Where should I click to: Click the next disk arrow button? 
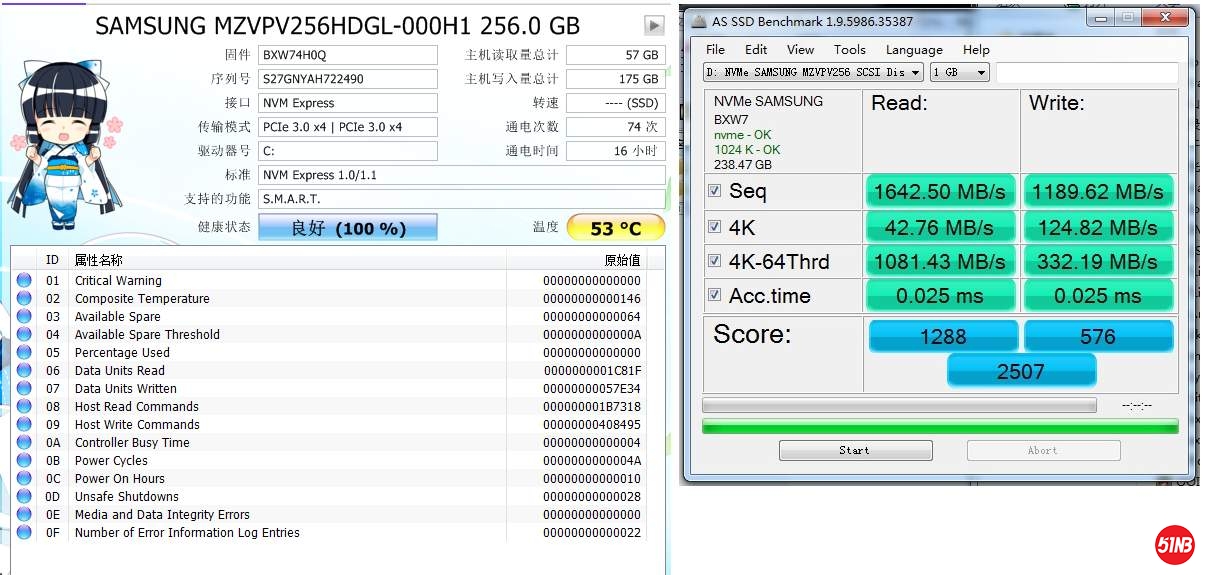[654, 26]
